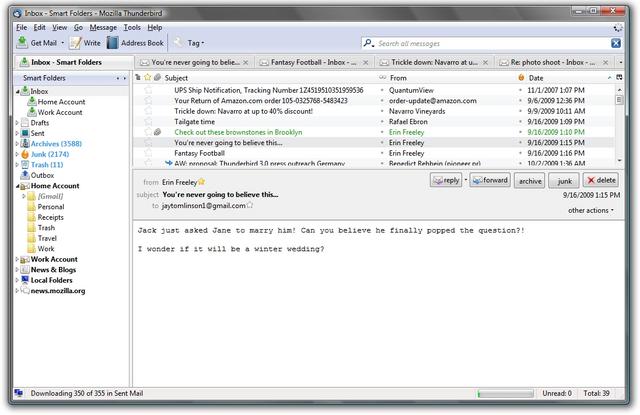
Task: Star the Fantasy Football message
Action: pos(148,153)
